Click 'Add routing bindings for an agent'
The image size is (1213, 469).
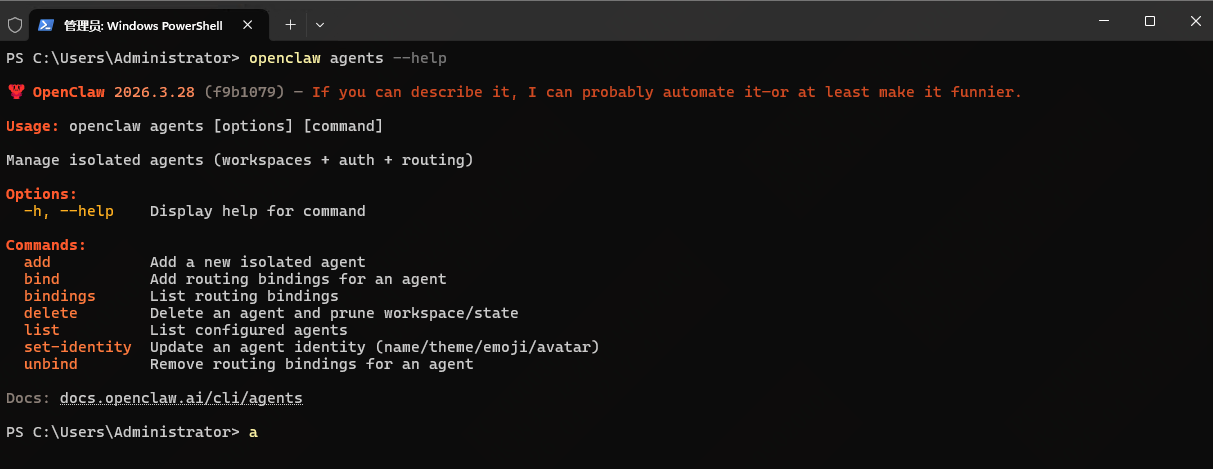[298, 279]
